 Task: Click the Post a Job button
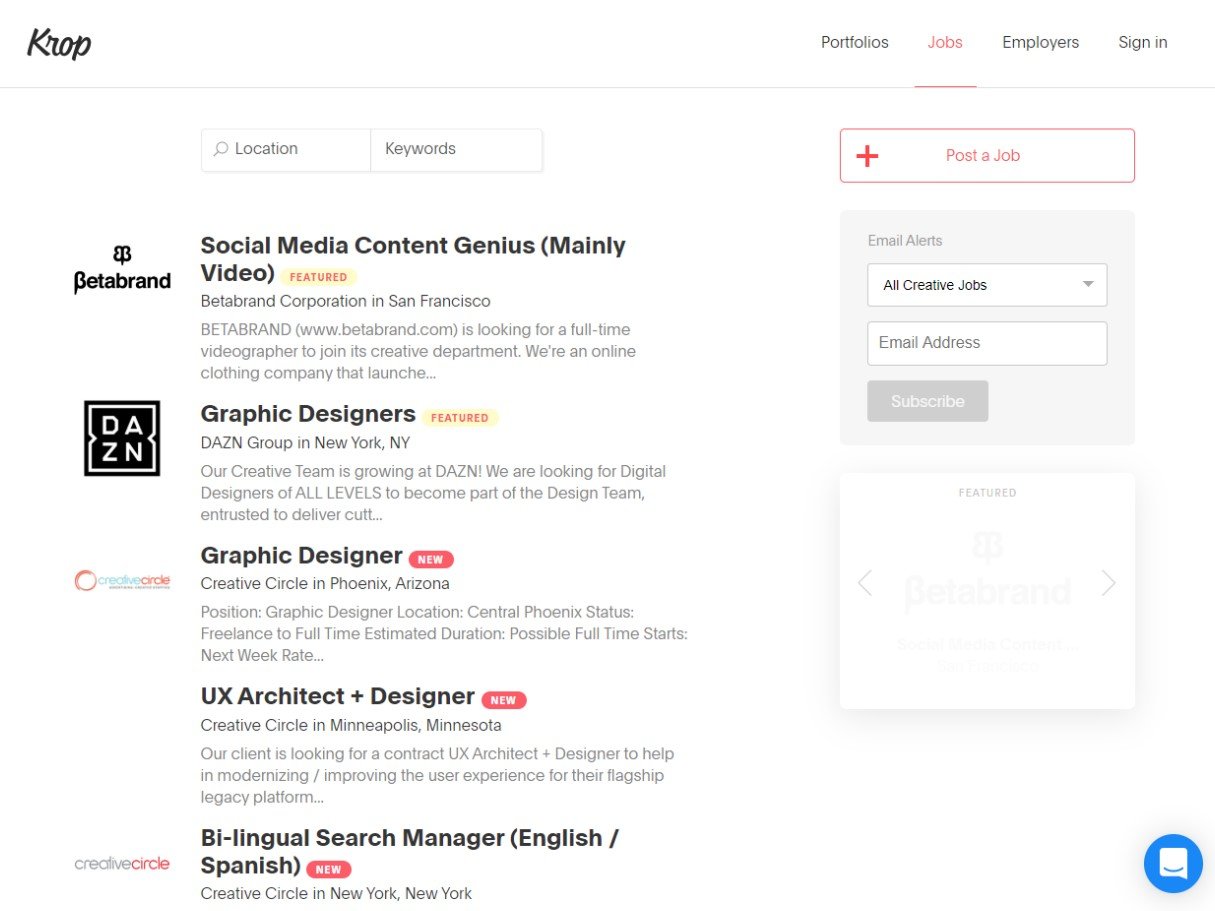pyautogui.click(x=987, y=155)
